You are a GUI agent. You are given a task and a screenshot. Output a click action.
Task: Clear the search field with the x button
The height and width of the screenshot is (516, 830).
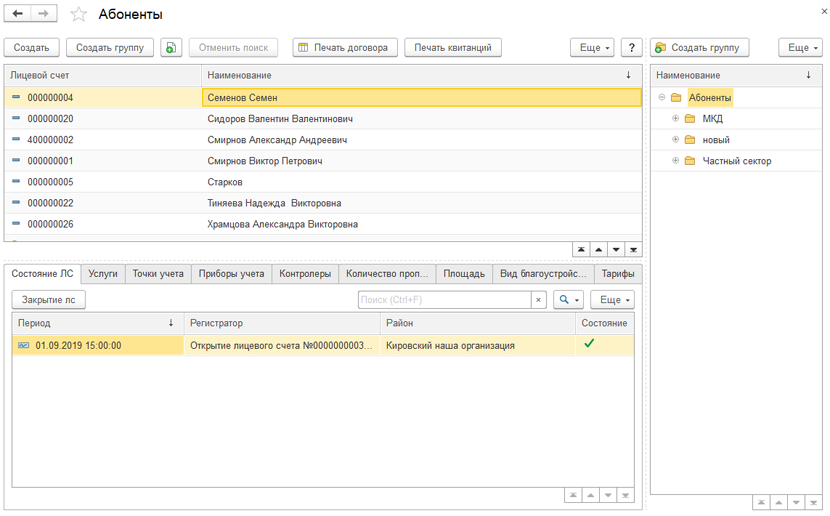538,300
